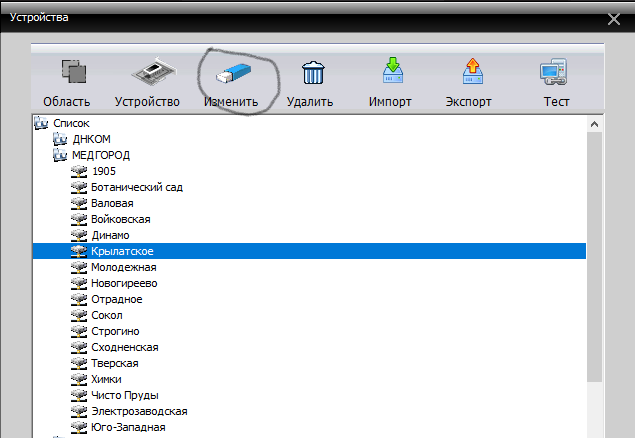Image resolution: width=635 pixels, height=438 pixels.
Task: Select the Строгино device entry
Action: pos(115,331)
